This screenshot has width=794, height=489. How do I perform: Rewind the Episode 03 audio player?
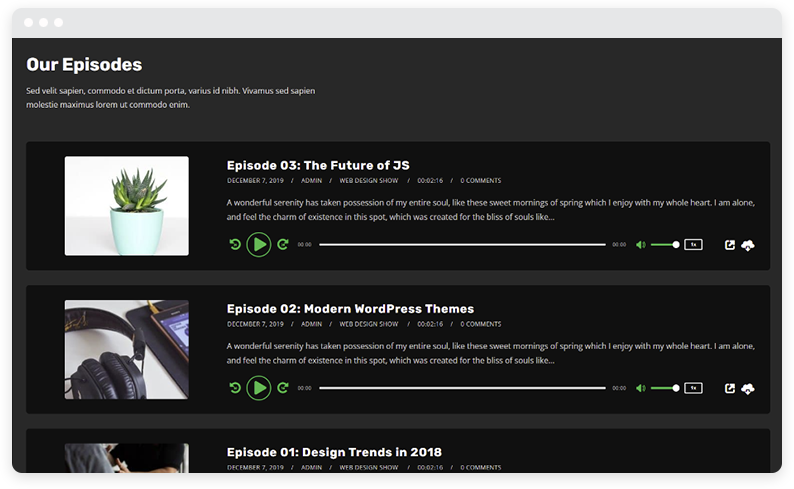click(x=234, y=244)
